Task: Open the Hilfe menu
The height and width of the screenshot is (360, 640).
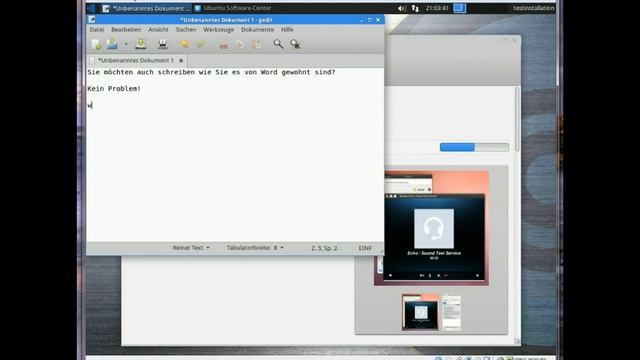Action: pyautogui.click(x=287, y=29)
